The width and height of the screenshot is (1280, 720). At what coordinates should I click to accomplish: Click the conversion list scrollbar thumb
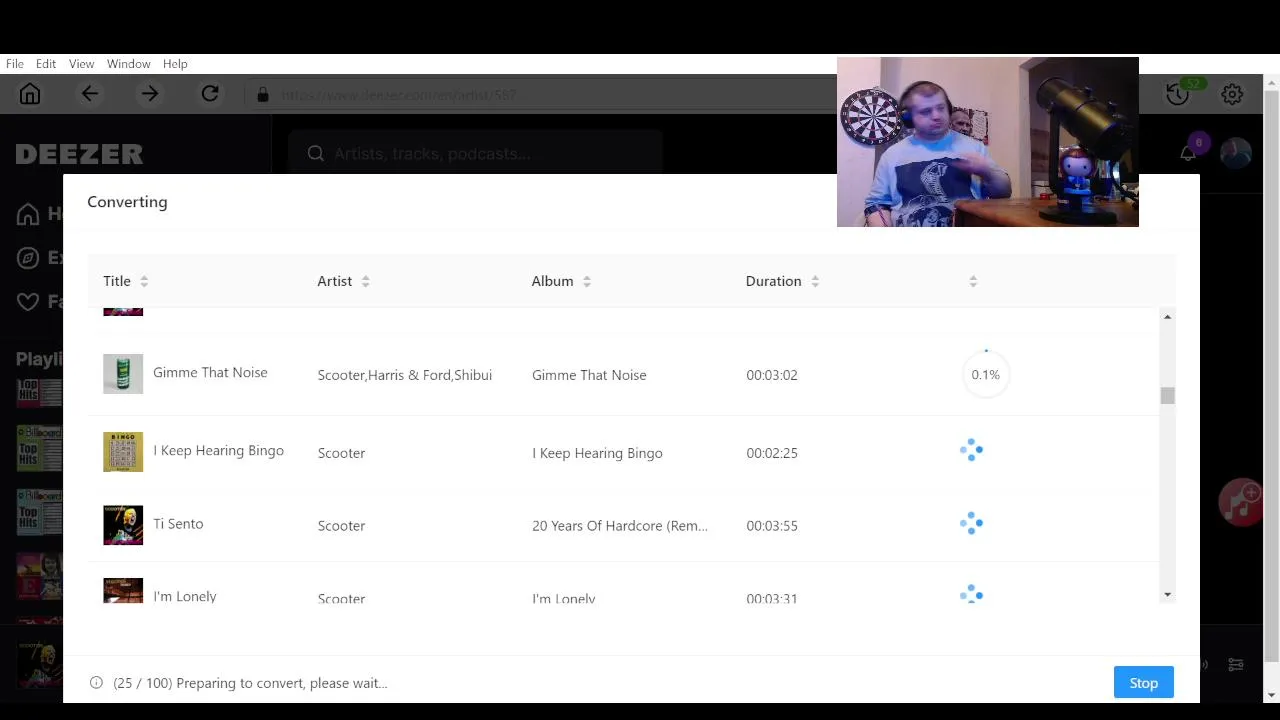[1167, 396]
